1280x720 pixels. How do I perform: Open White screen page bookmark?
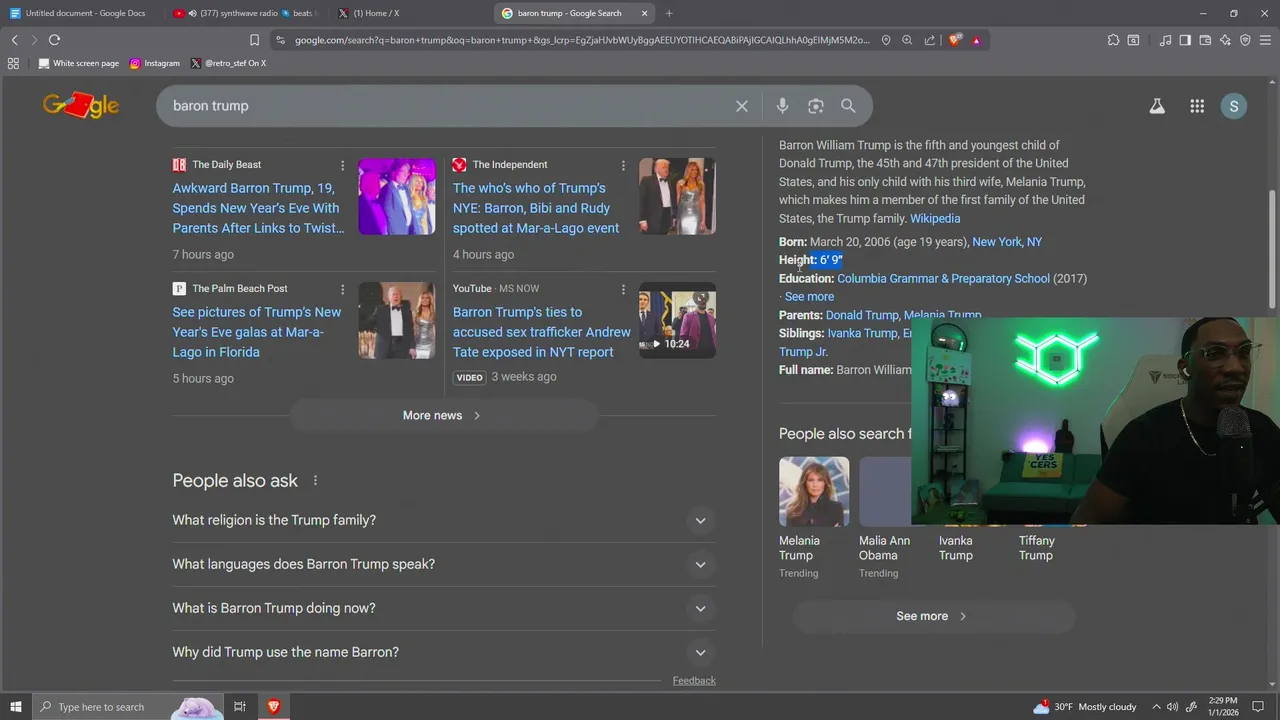point(79,63)
